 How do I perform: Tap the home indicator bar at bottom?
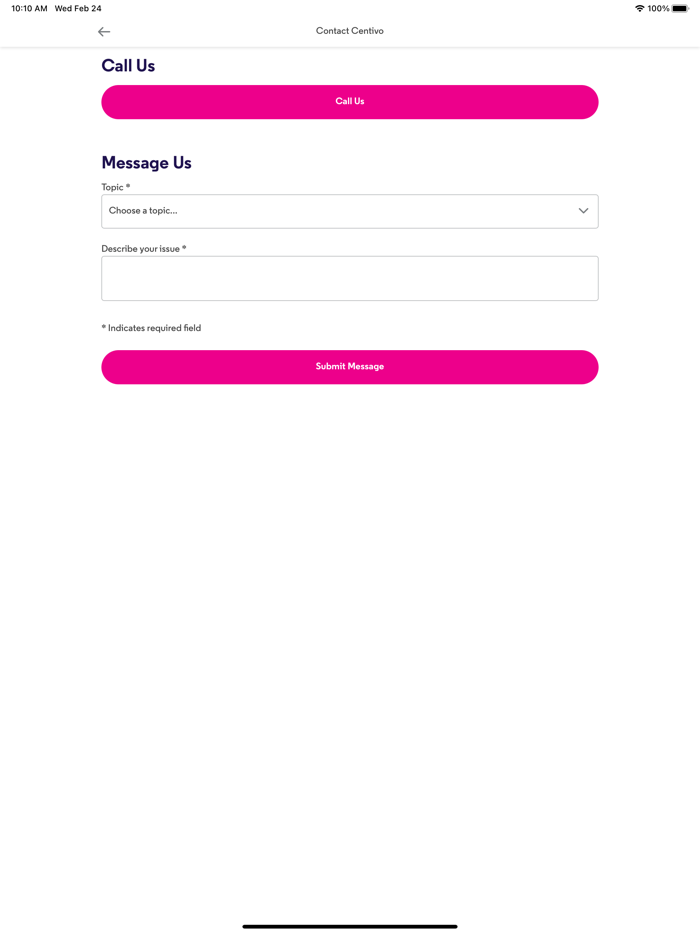click(350, 926)
